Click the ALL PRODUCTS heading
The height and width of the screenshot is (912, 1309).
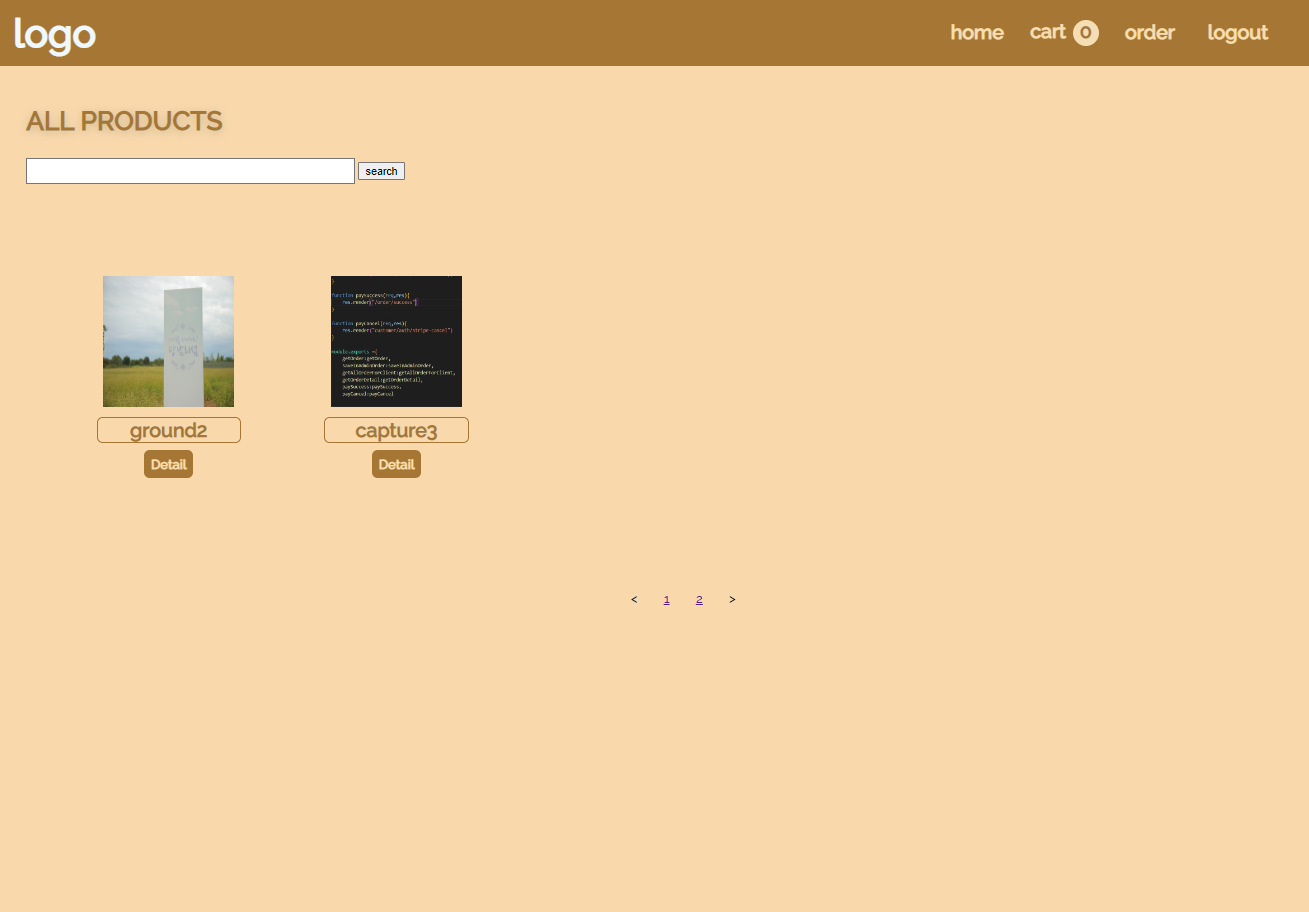coord(124,121)
